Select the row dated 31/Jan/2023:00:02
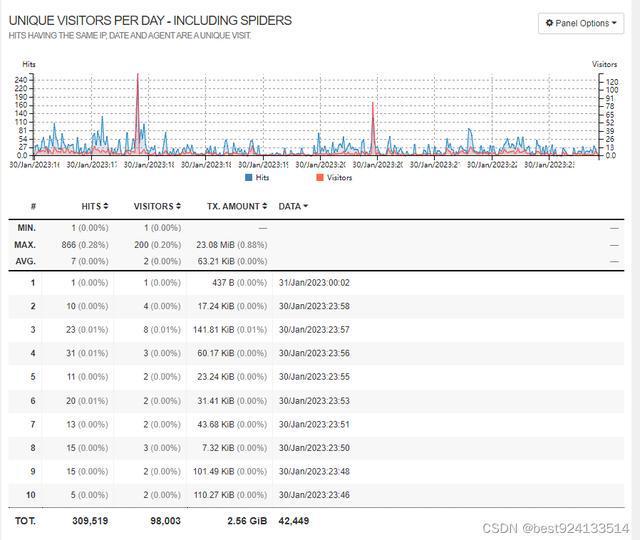640x540 pixels. coord(314,283)
